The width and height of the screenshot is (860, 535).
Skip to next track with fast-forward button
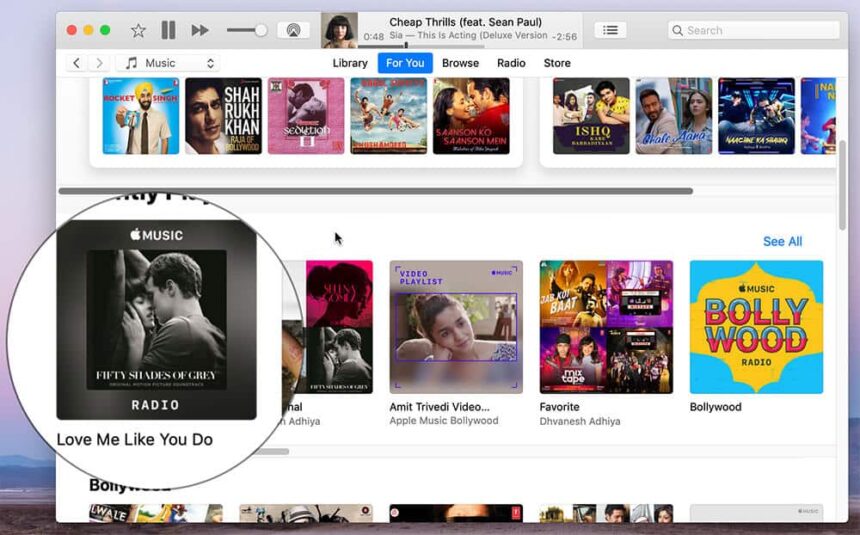click(200, 30)
